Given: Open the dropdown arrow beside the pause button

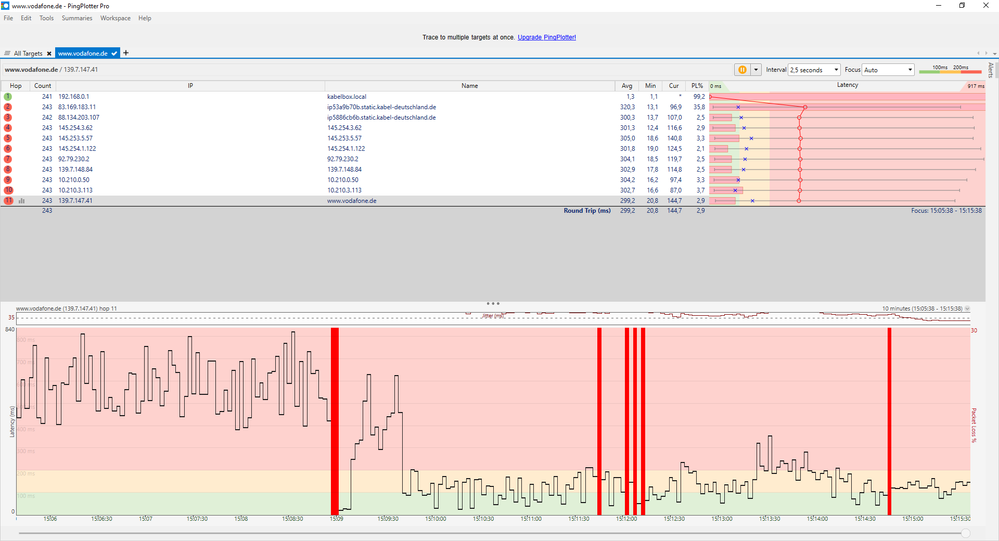Looking at the screenshot, I should tap(756, 69).
